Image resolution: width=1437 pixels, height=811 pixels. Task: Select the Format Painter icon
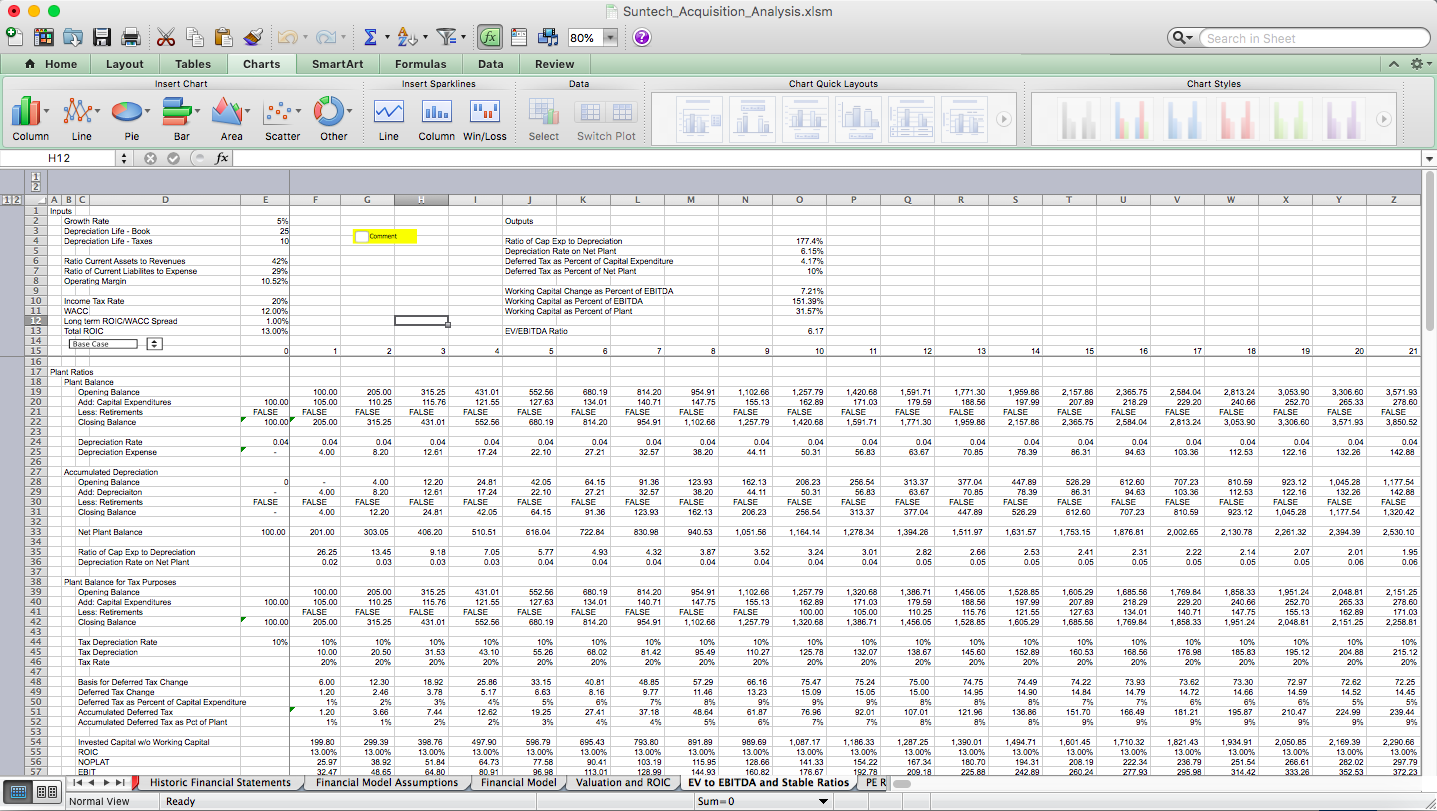[251, 36]
